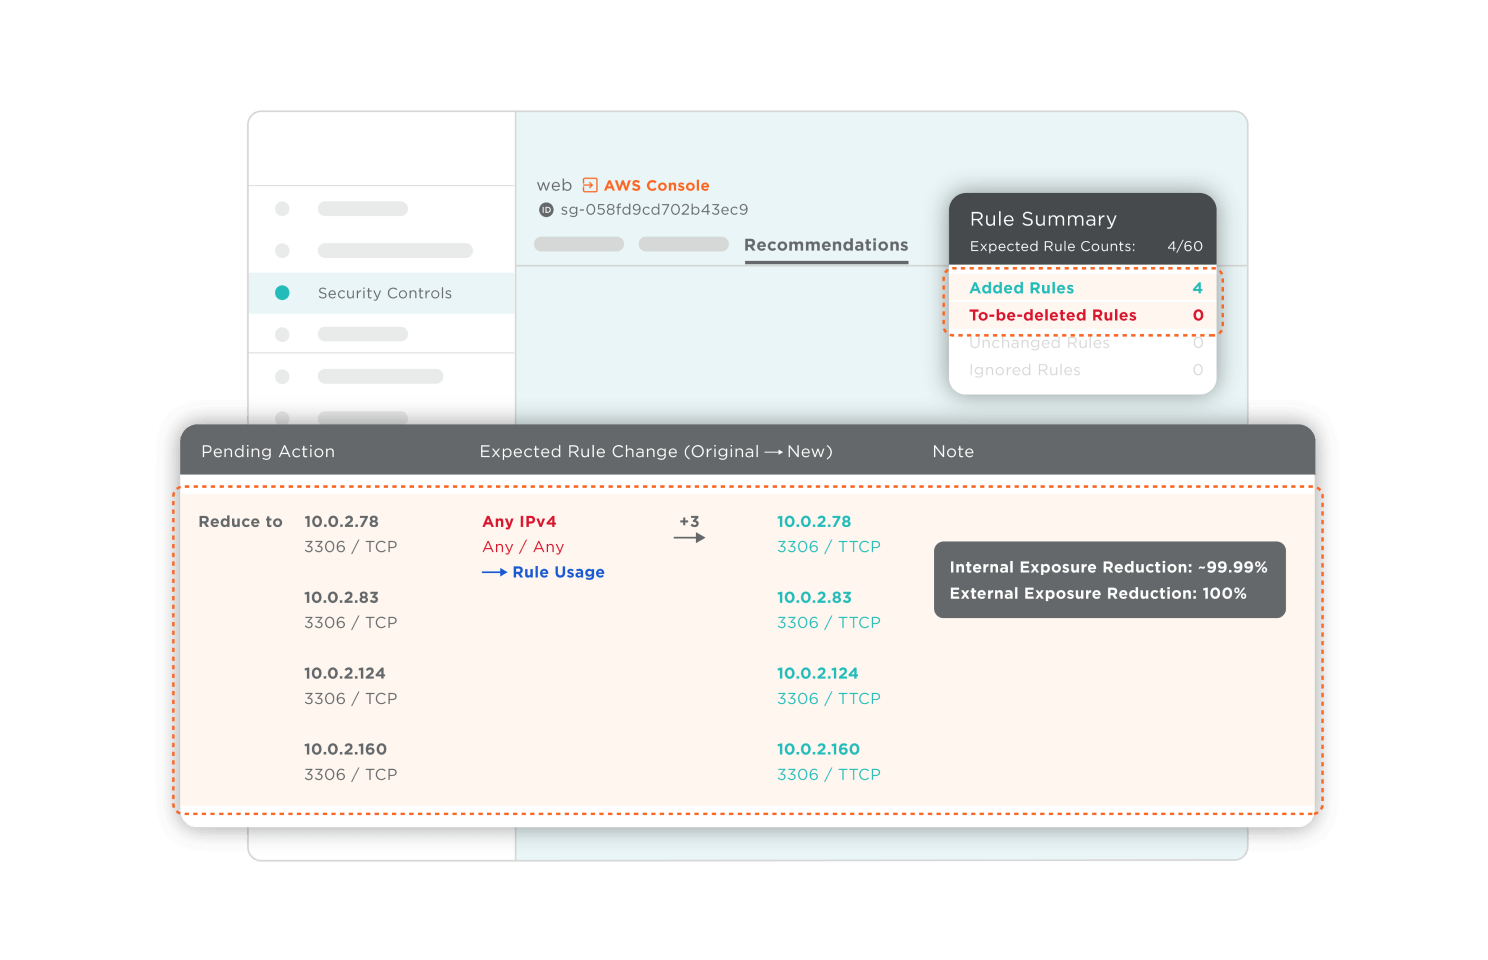Screen dimensions: 1488x960
Task: Click the +3 arrow indicator
Action: pos(689,529)
